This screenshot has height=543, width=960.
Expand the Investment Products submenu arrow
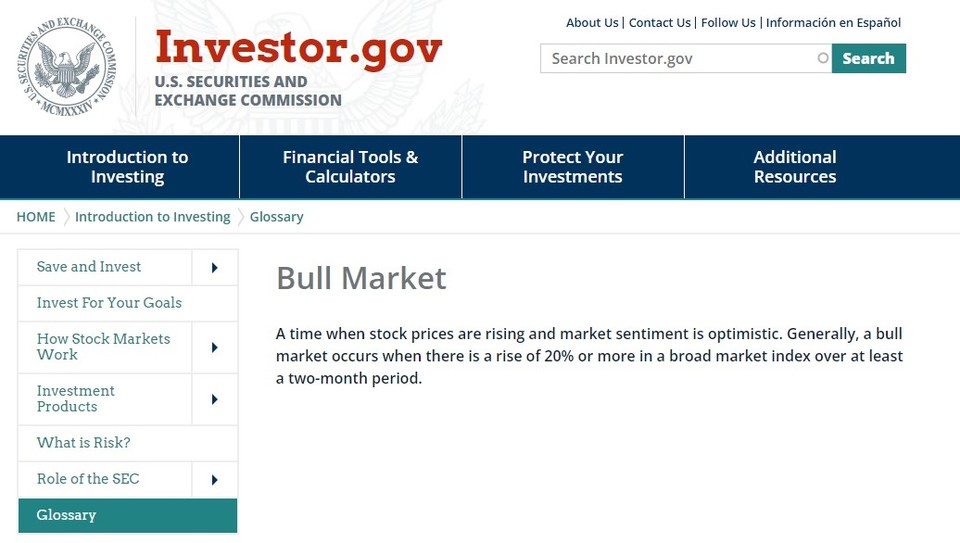215,399
